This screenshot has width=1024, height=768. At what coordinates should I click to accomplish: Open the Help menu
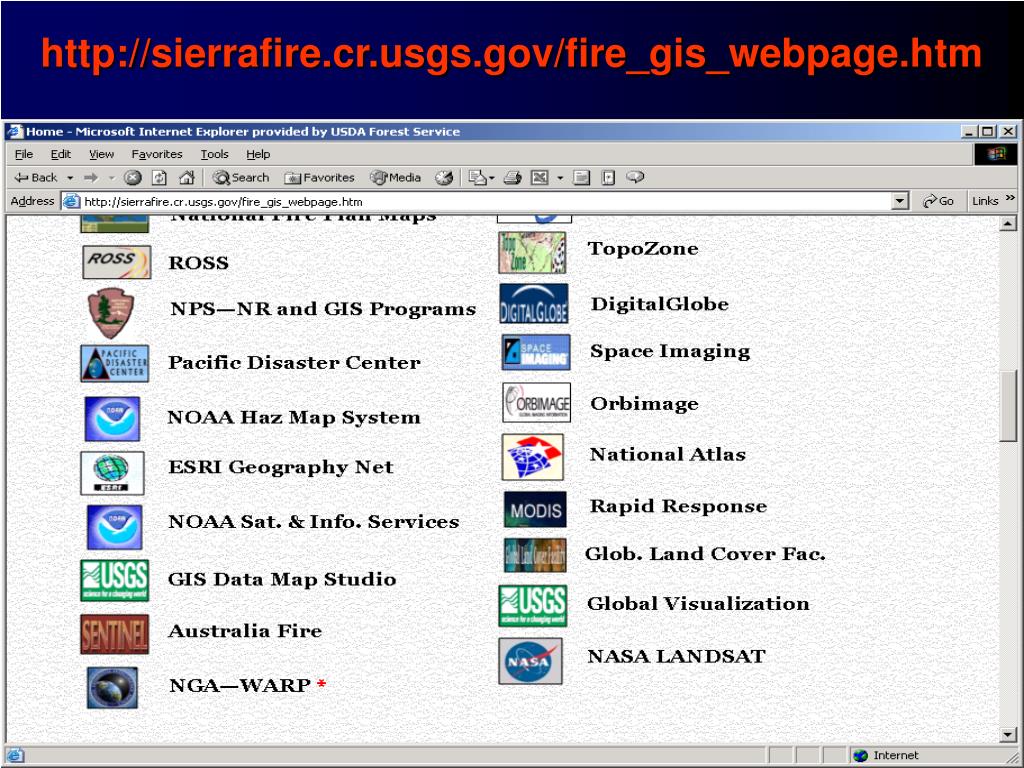258,154
